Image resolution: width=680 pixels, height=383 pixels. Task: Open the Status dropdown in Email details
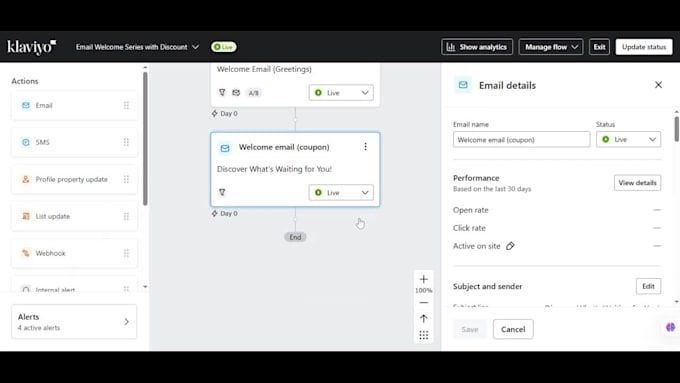pyautogui.click(x=628, y=139)
